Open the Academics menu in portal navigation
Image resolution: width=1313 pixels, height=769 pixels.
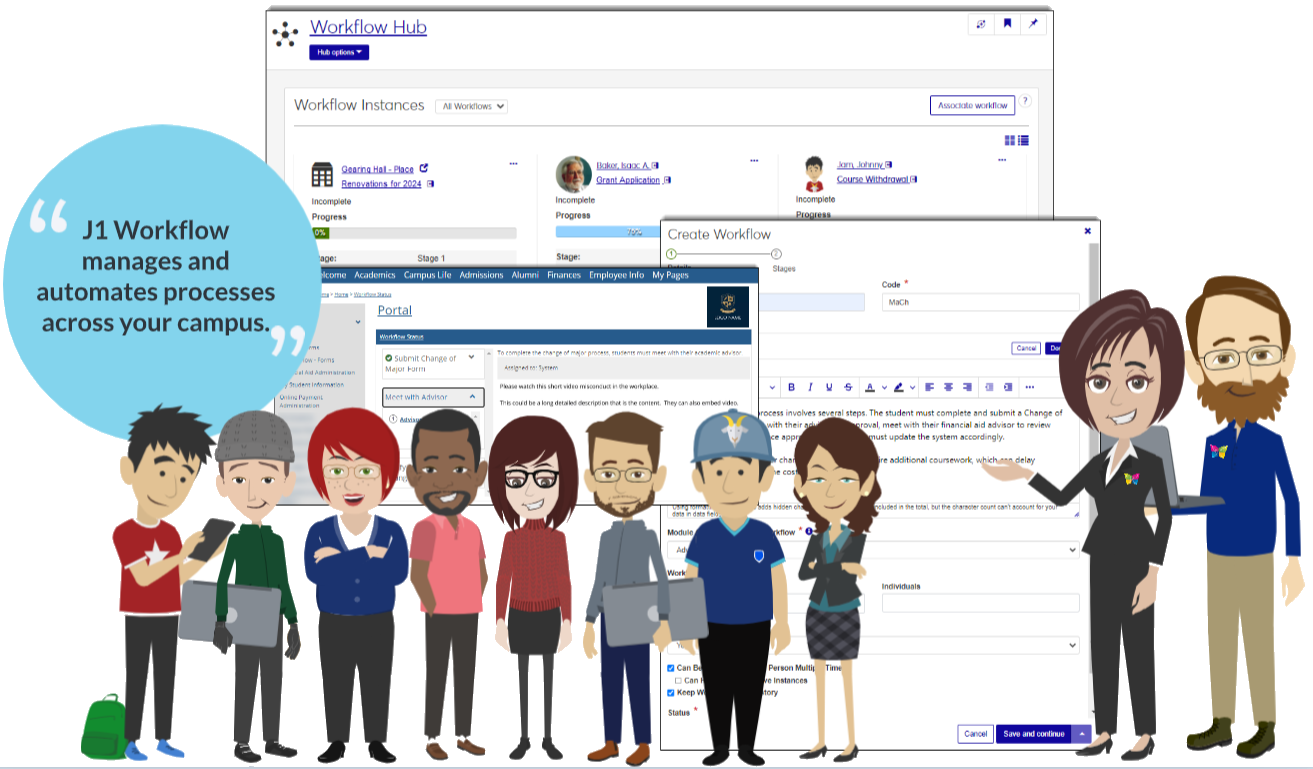(375, 275)
